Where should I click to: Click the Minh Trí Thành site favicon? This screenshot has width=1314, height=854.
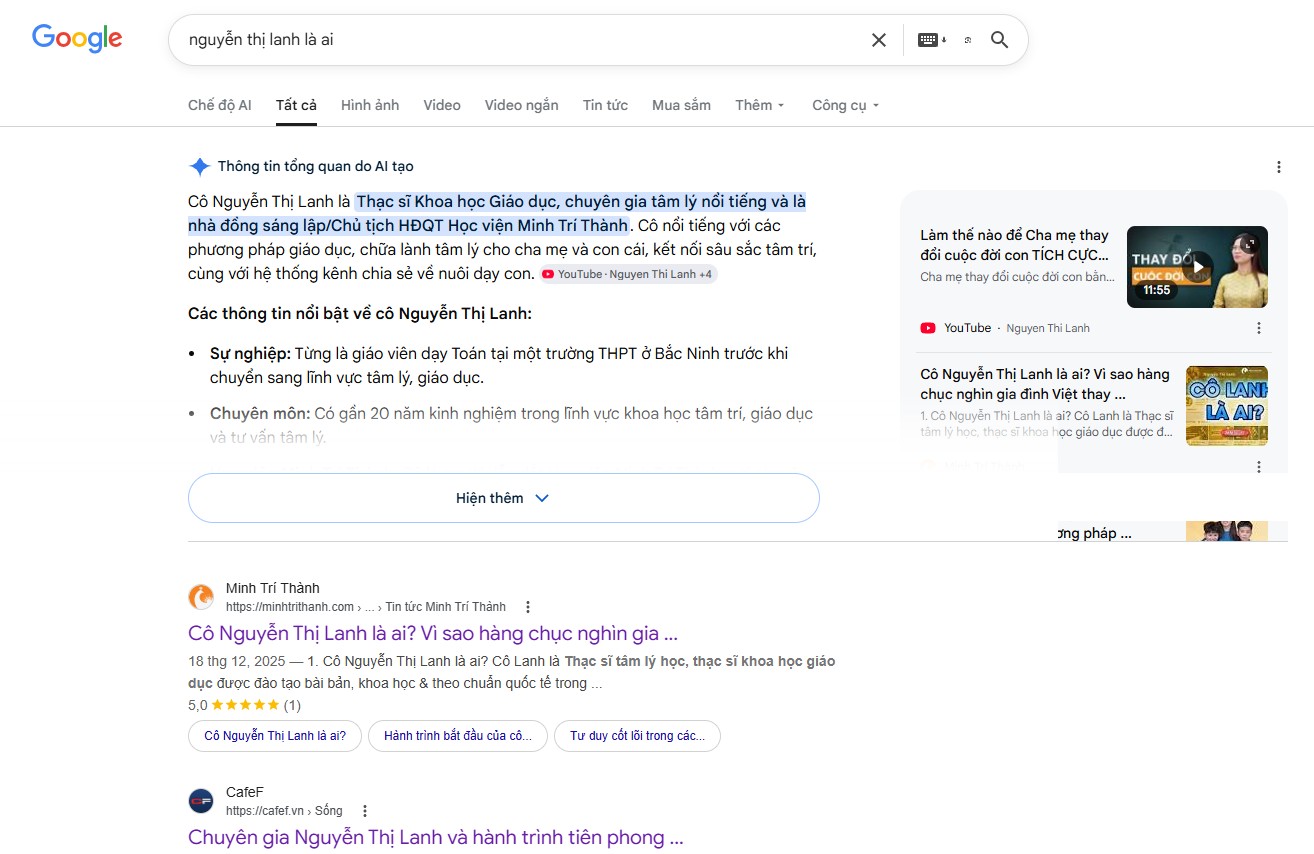click(x=201, y=597)
